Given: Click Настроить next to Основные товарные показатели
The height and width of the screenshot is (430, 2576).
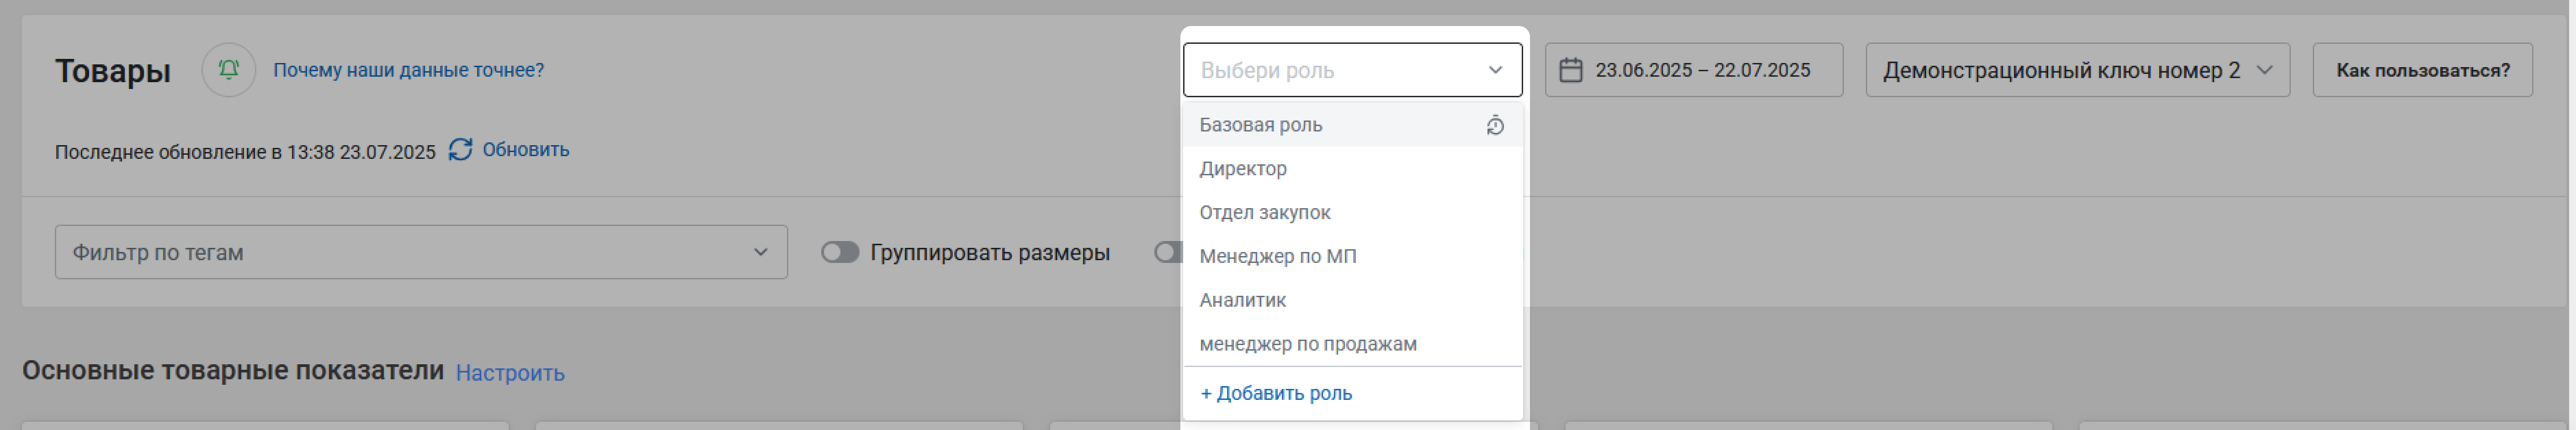Looking at the screenshot, I should pyautogui.click(x=510, y=373).
